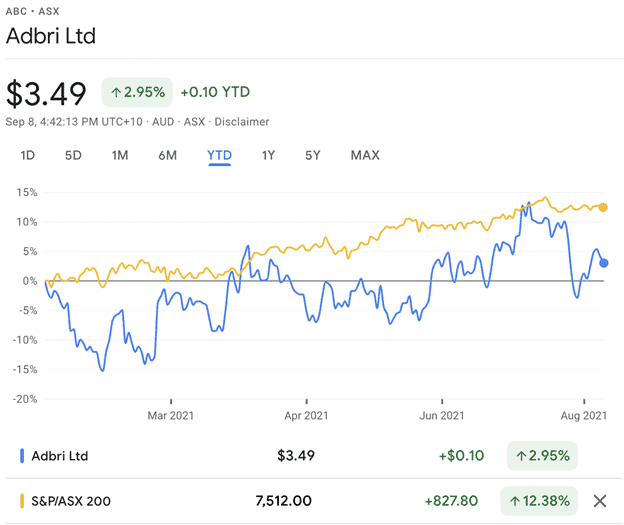Click the large $3.49 headline price
Viewport: 624px width, 525px height.
pos(46,94)
